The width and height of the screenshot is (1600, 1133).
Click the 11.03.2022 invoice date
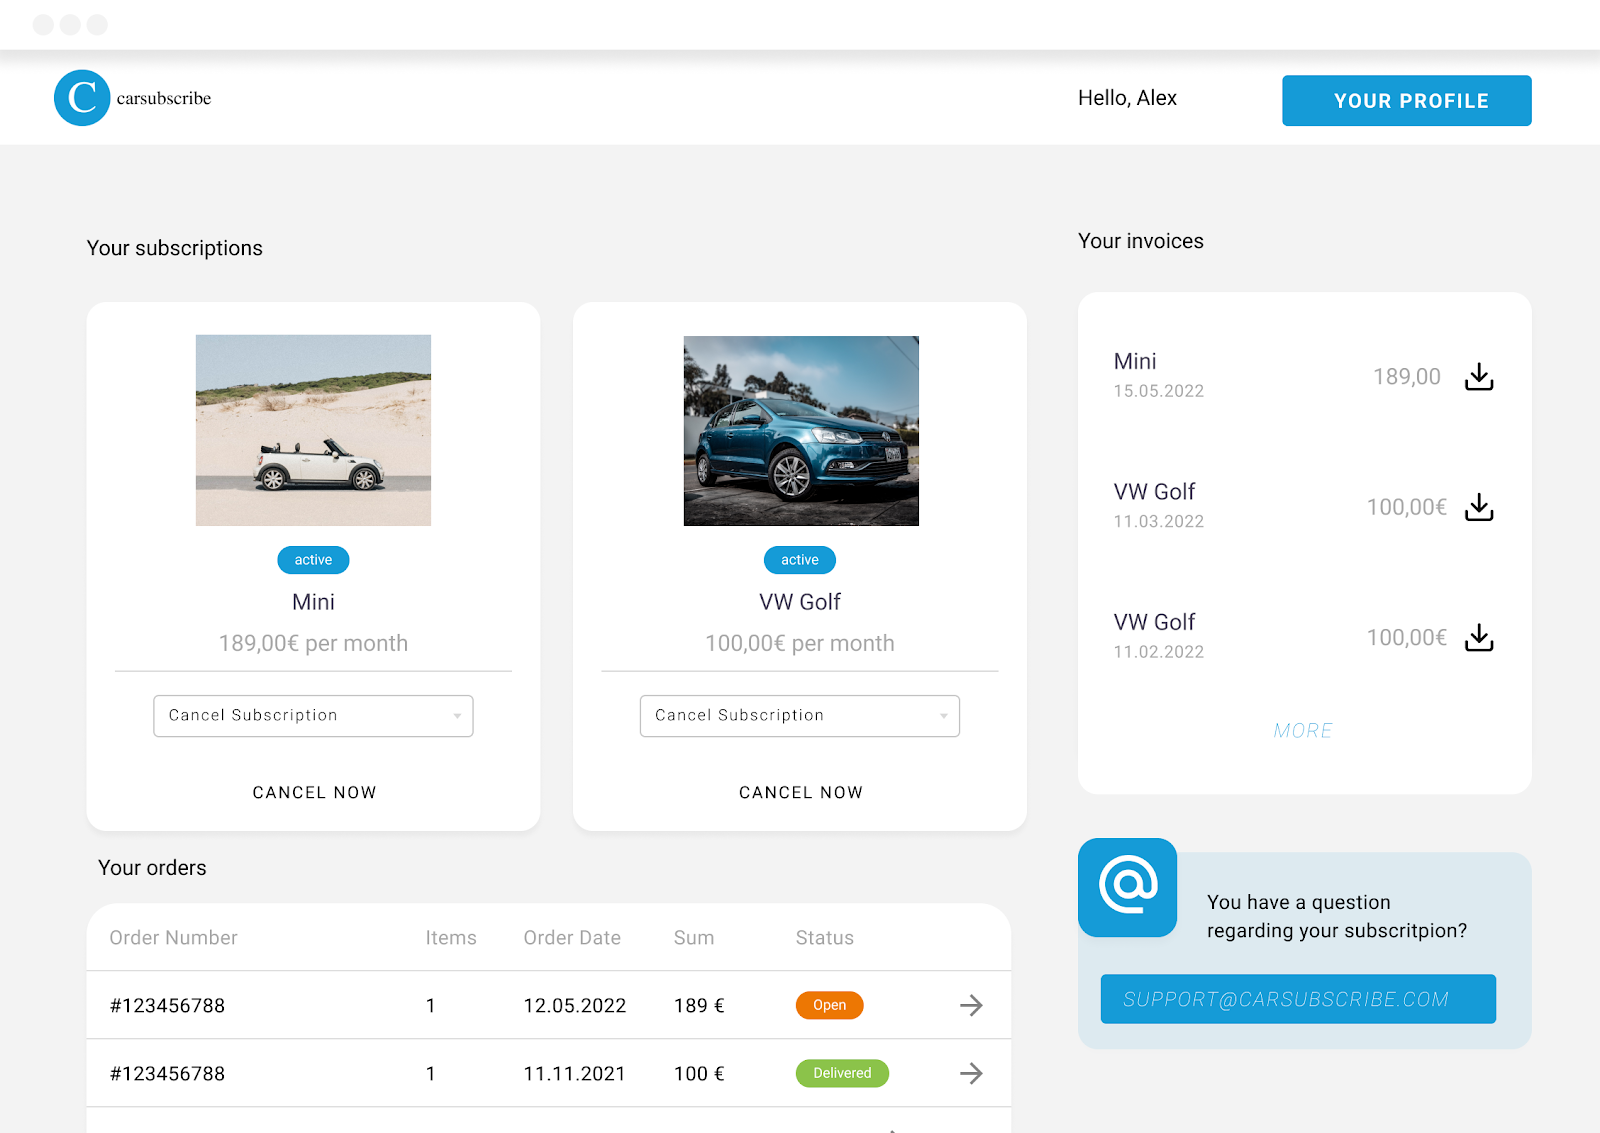(1159, 521)
